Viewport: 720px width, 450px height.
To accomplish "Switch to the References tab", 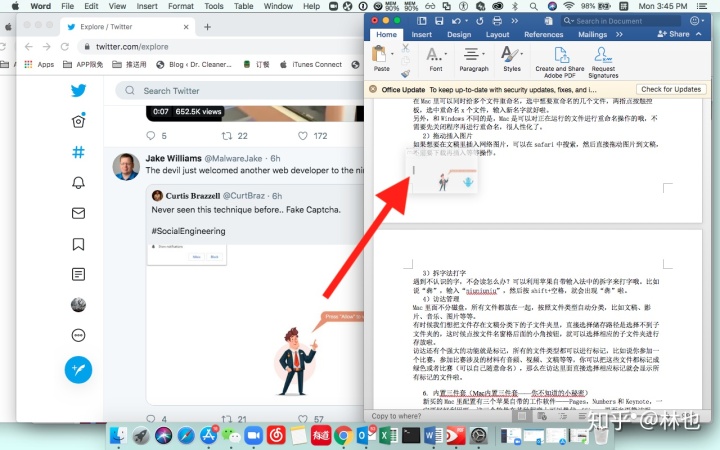I will tap(544, 34).
